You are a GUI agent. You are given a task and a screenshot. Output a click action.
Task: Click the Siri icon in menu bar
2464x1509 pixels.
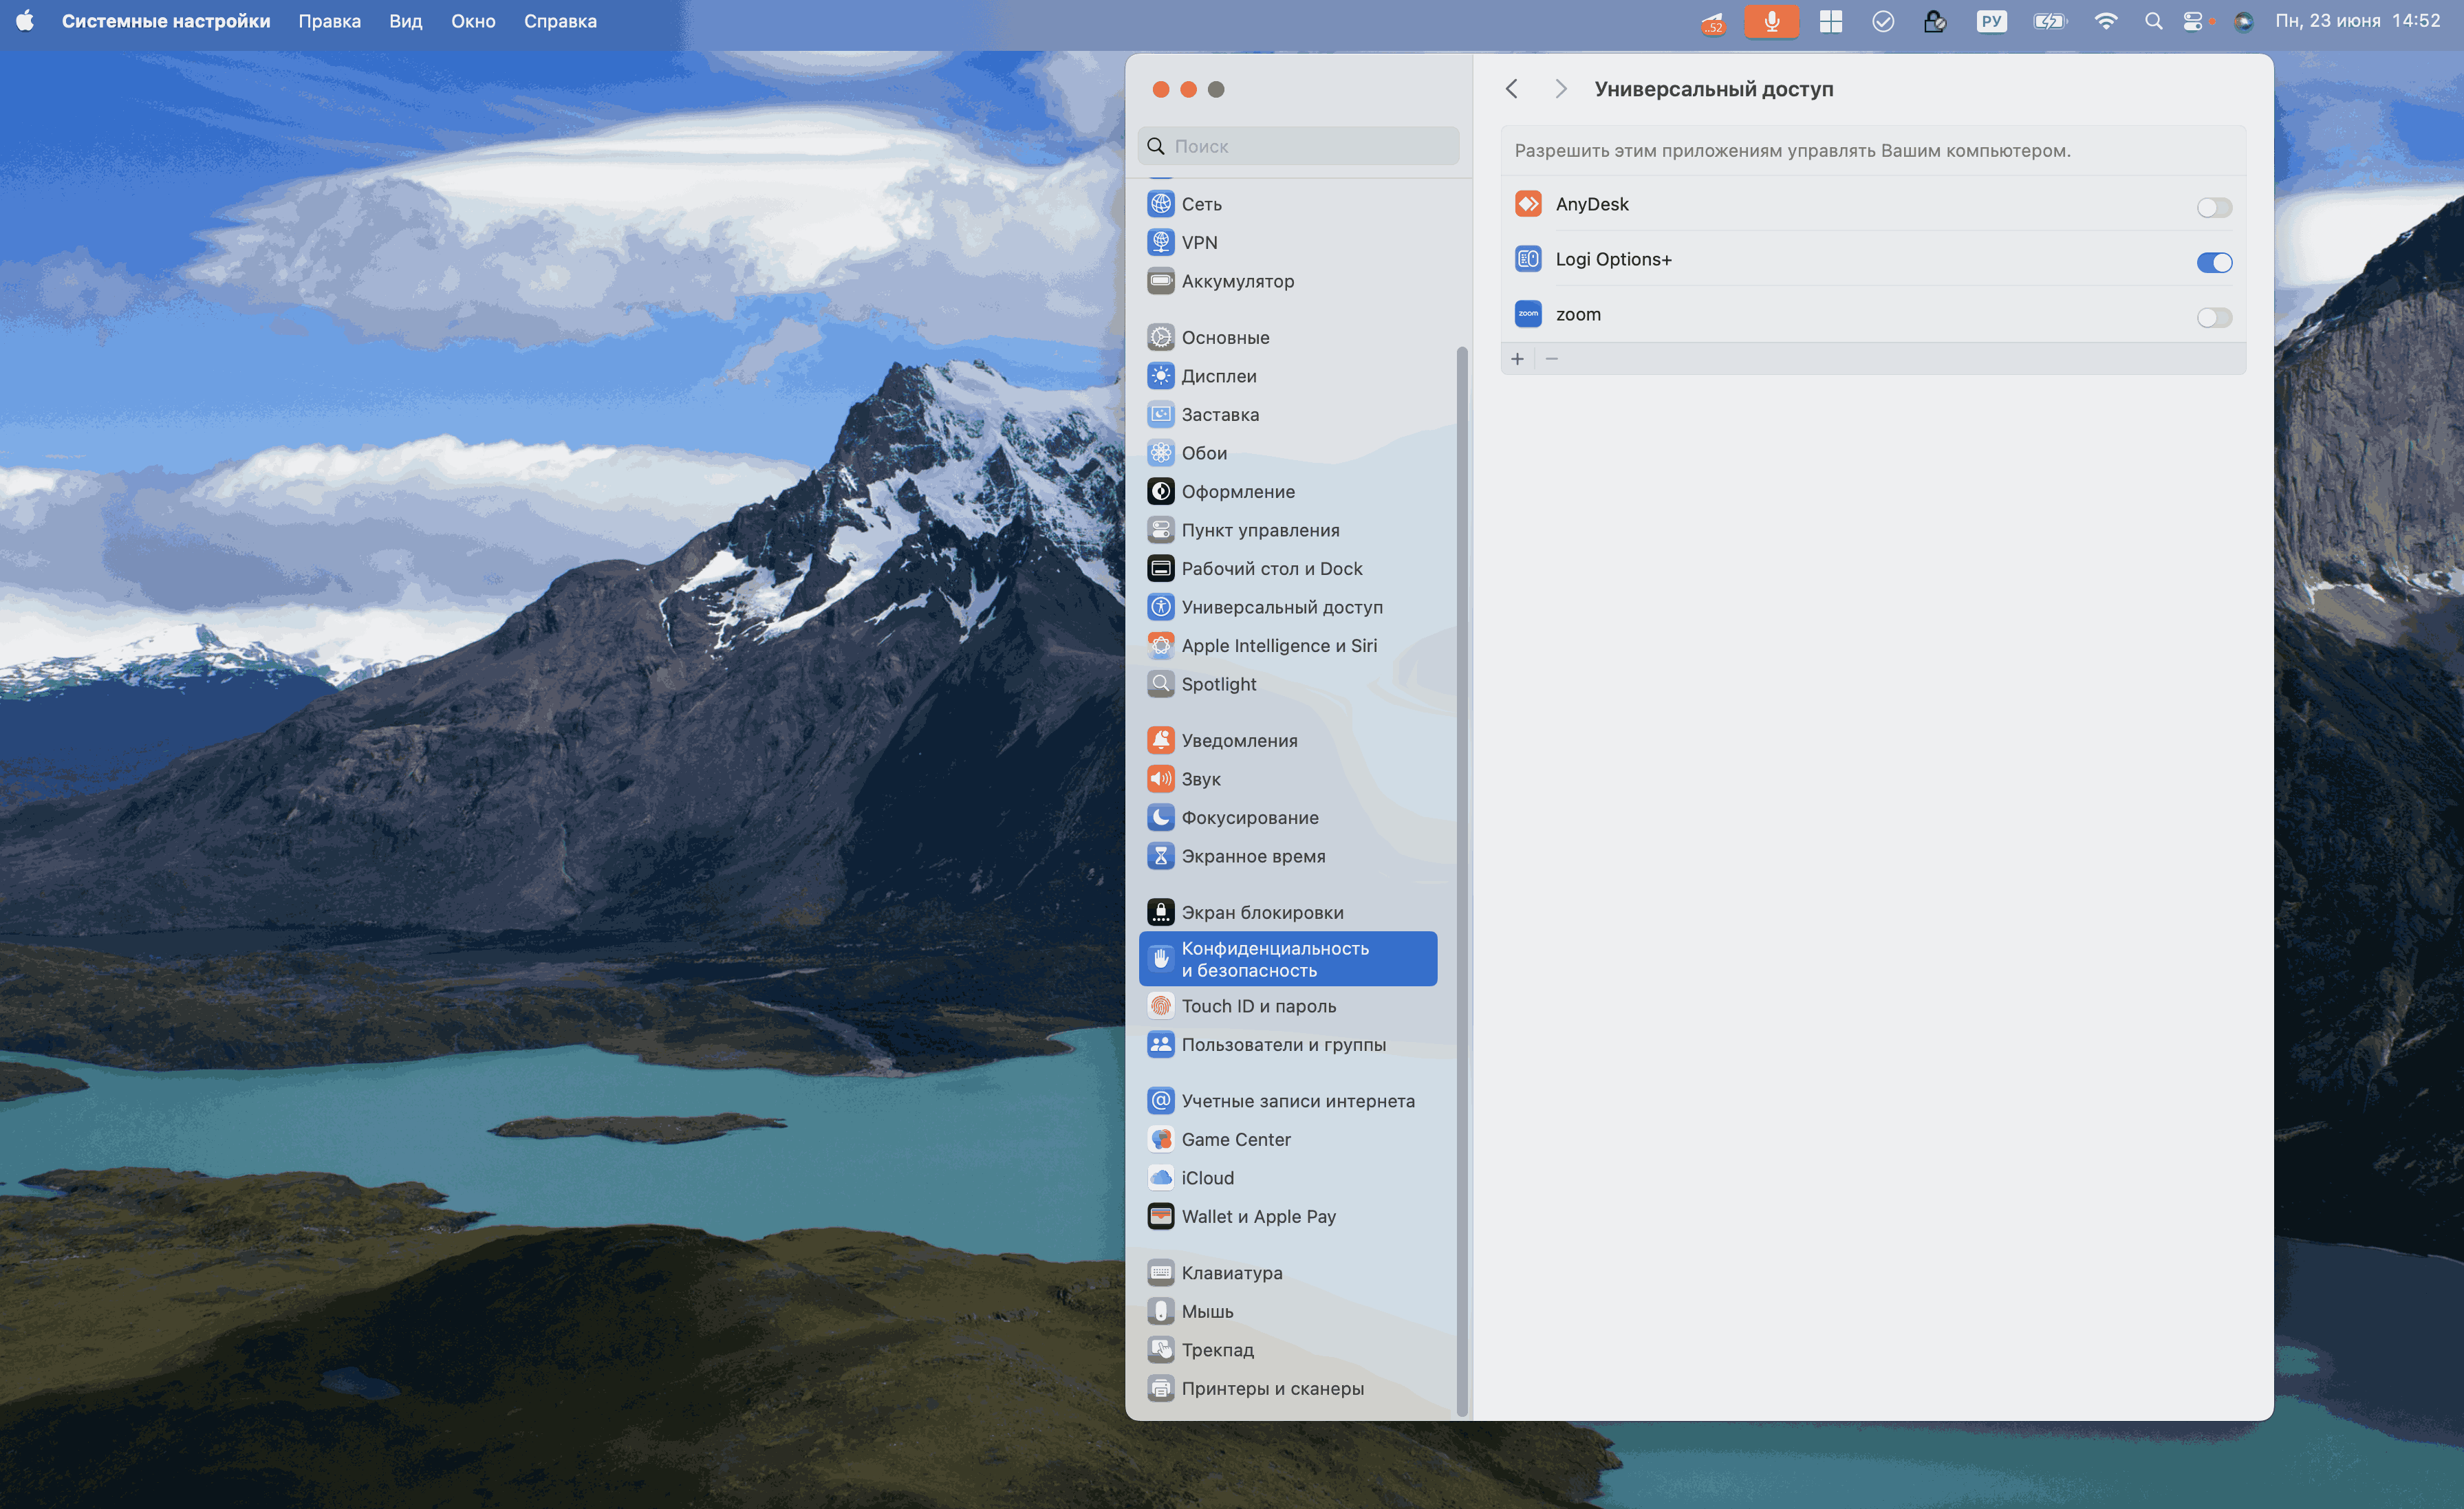[x=2243, y=21]
